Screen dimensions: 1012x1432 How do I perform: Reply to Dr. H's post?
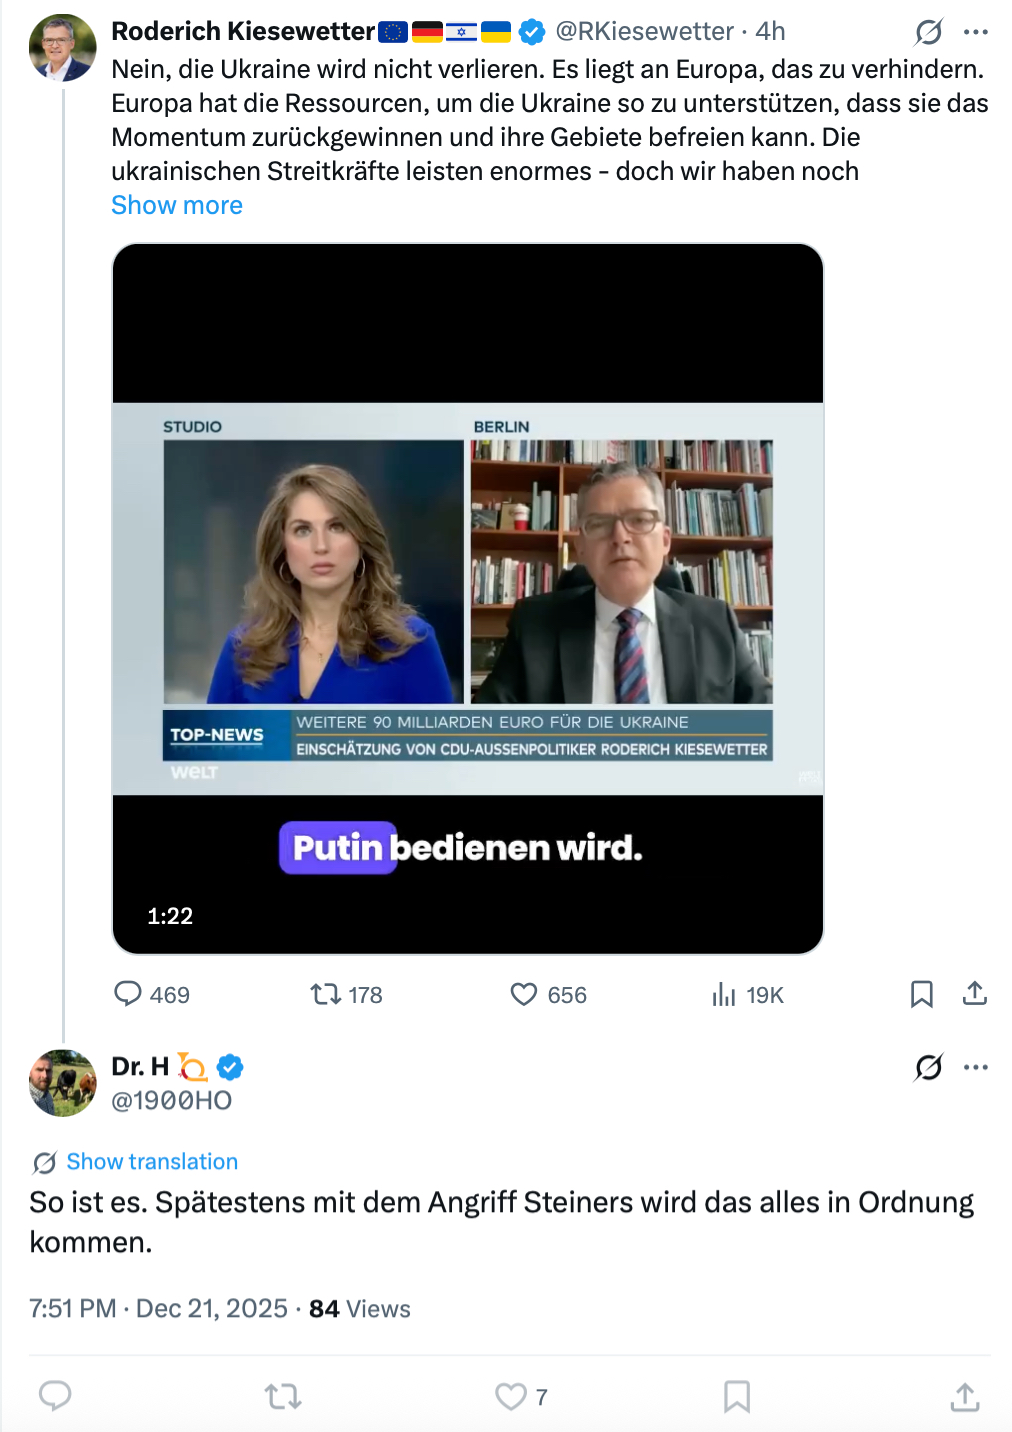(55, 1396)
